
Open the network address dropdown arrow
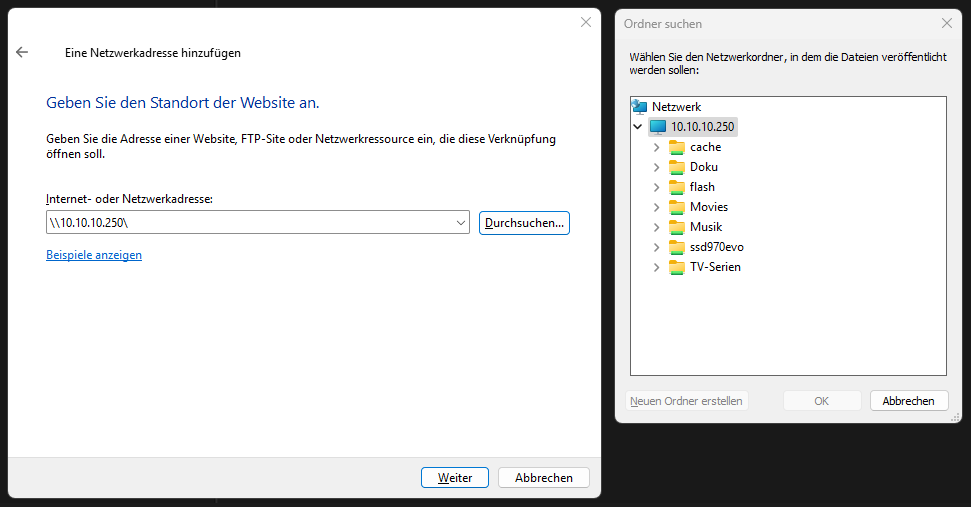pyautogui.click(x=461, y=223)
